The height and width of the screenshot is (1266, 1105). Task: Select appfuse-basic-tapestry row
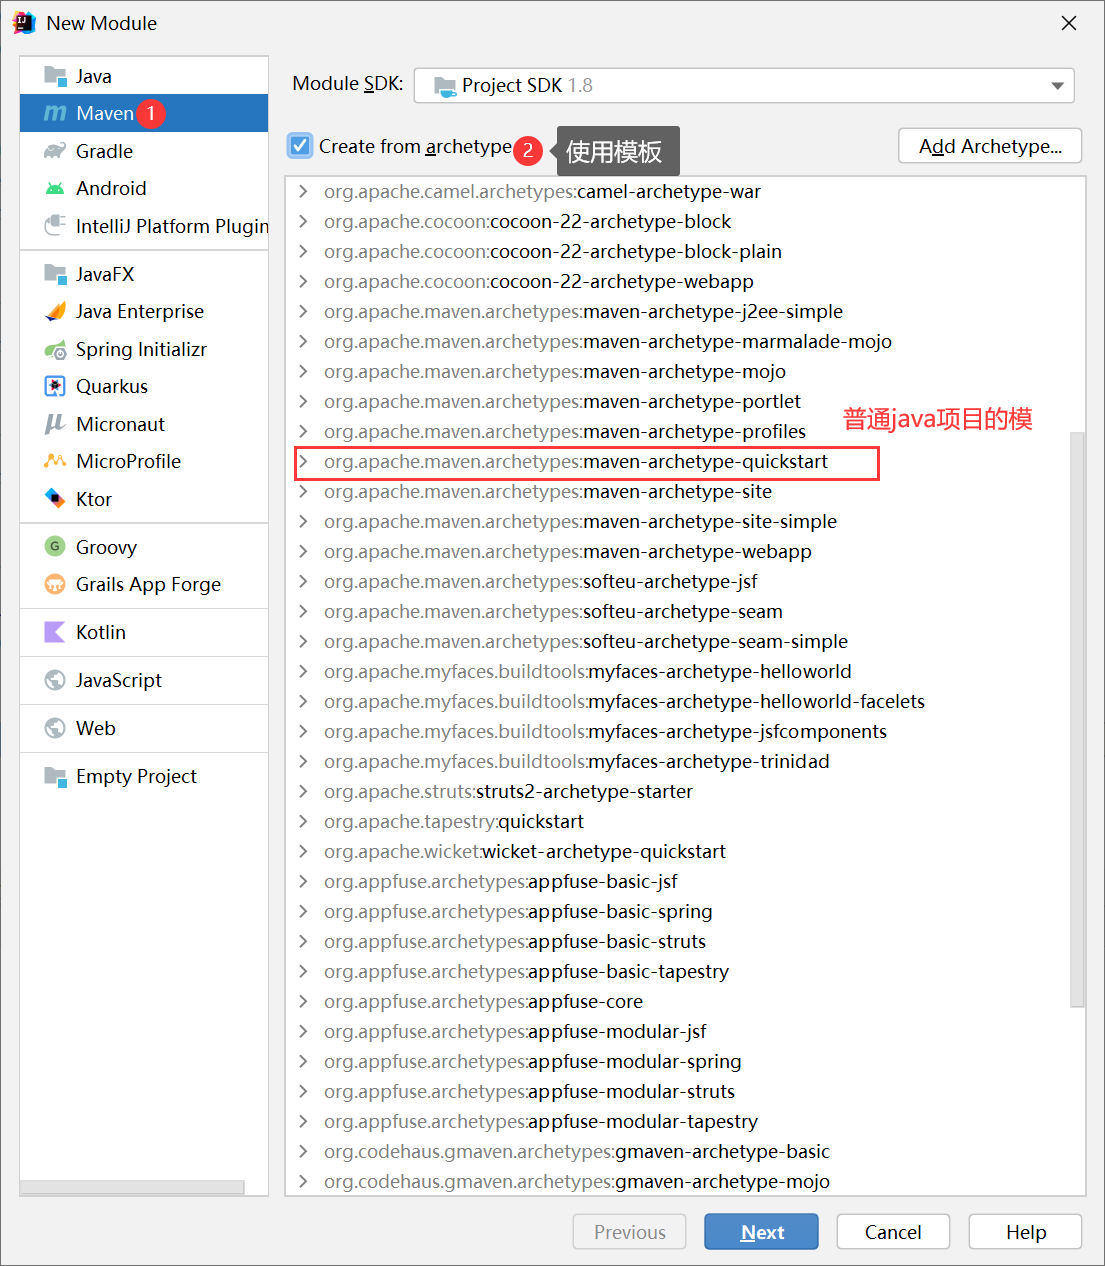click(x=685, y=971)
